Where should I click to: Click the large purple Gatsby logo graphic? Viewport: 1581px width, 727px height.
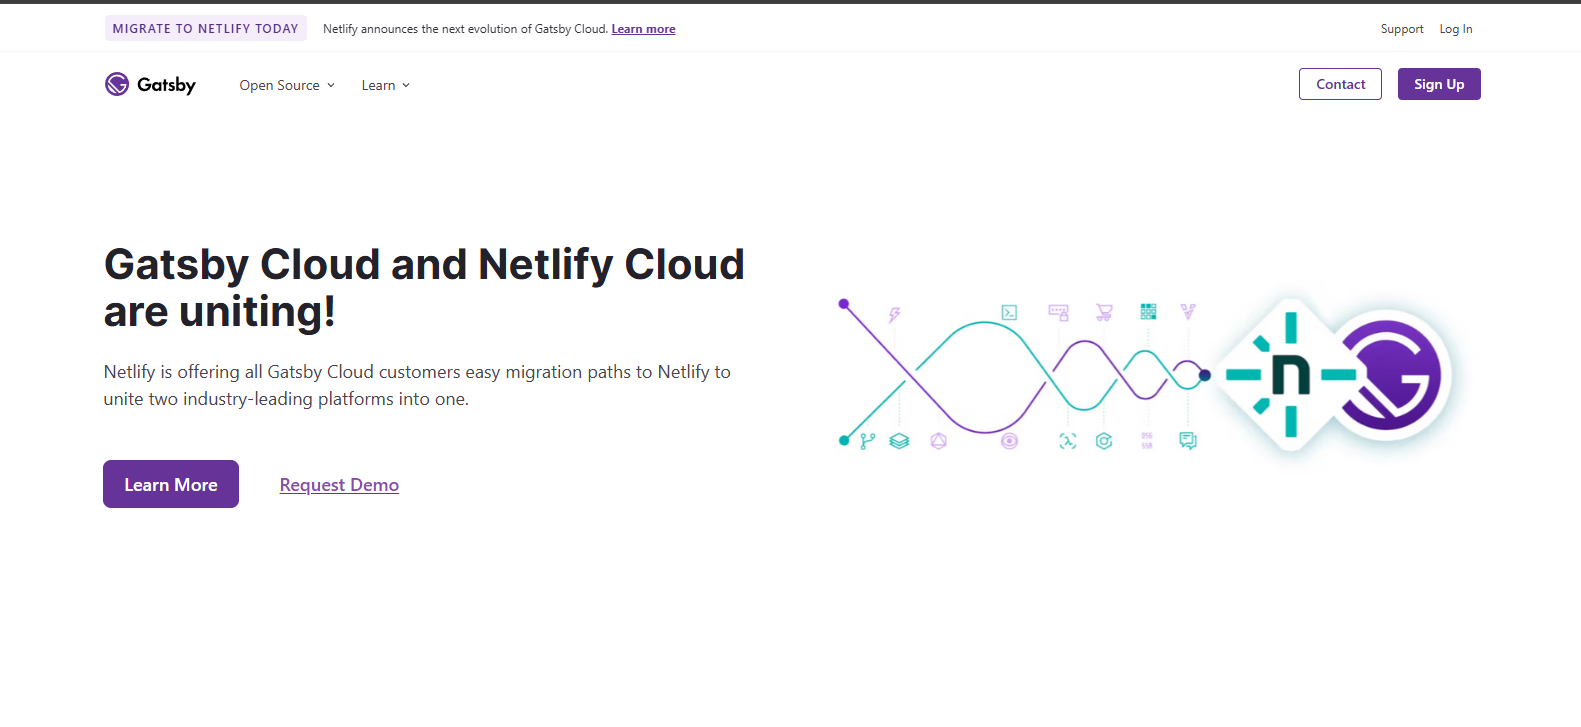(x=1392, y=375)
